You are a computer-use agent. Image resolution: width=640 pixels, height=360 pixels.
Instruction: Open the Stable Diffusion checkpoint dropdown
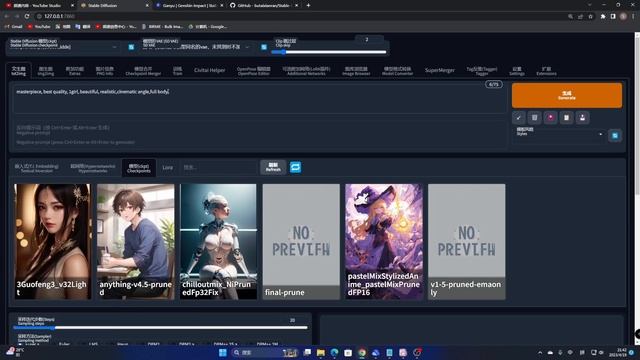pyautogui.click(x=64, y=47)
